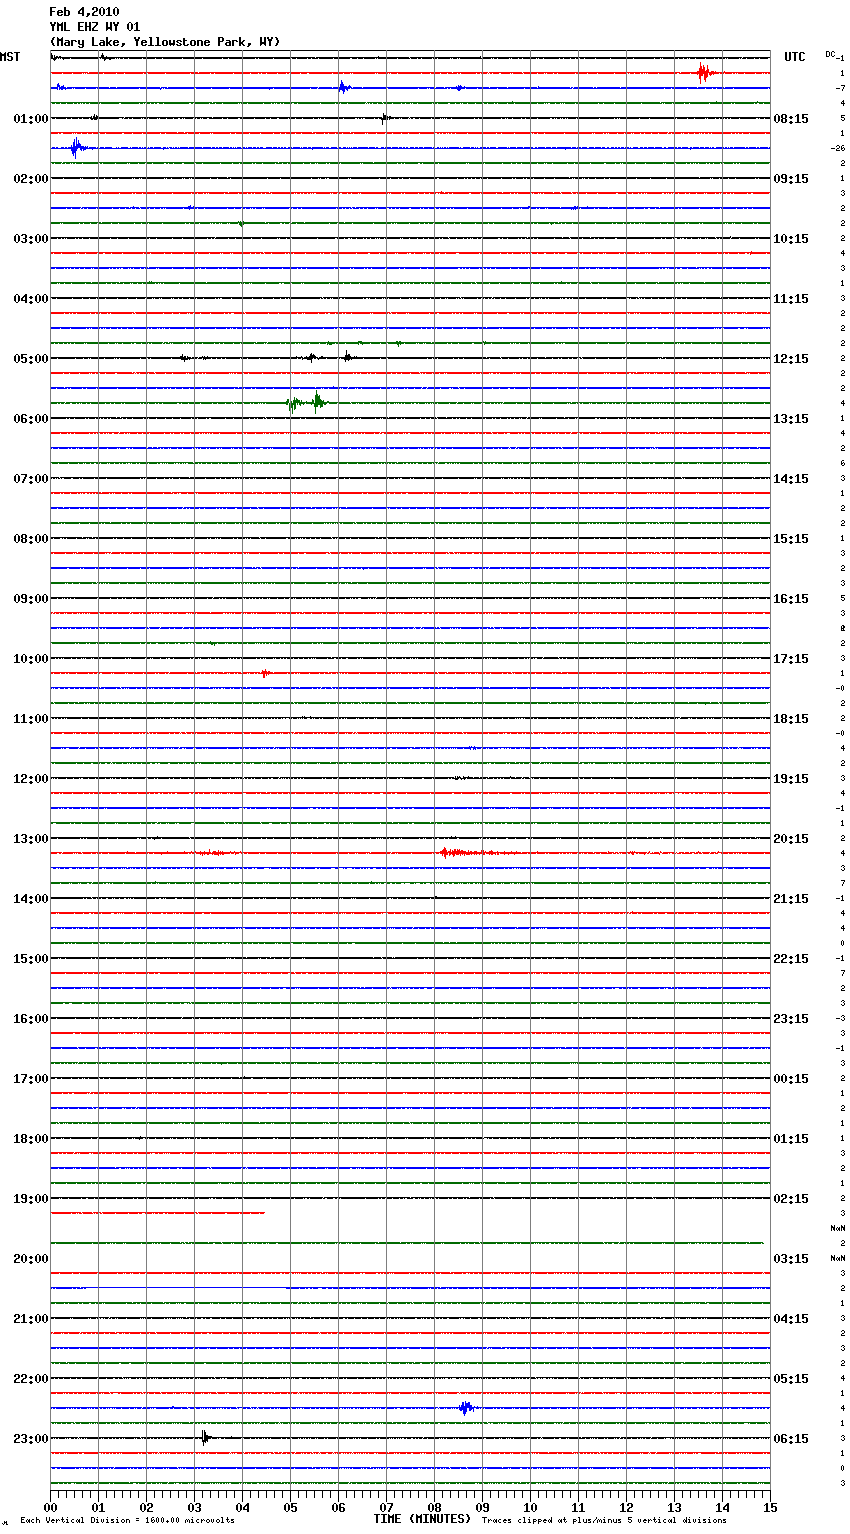Click the blue event on the 22:30 MST trace near minute 8.5
850x1534 pixels.
pyautogui.click(x=466, y=1408)
